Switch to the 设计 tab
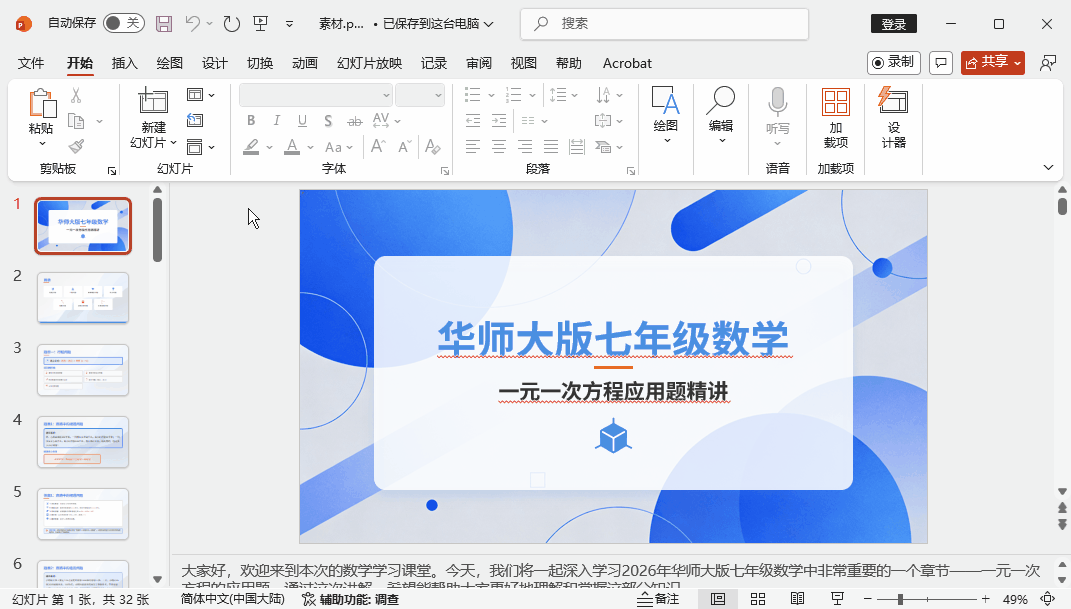Viewport: 1071px width, 609px height. [214, 63]
